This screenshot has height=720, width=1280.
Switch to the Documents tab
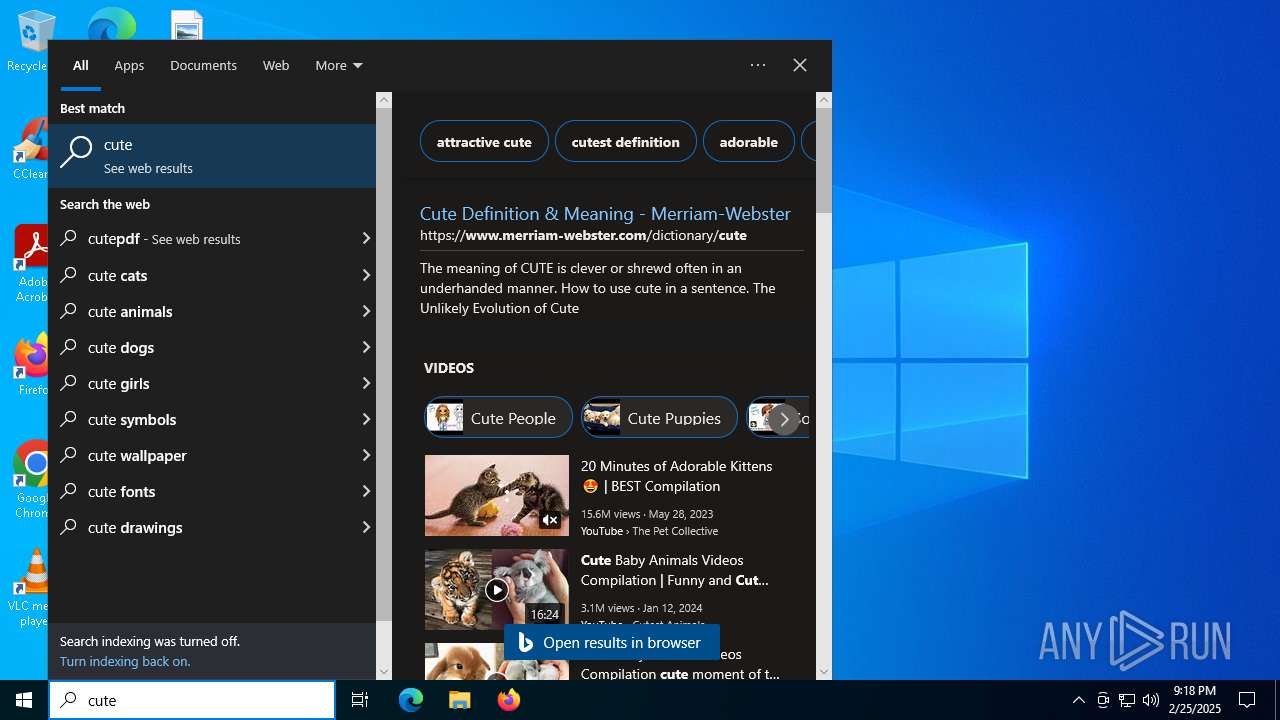click(203, 65)
